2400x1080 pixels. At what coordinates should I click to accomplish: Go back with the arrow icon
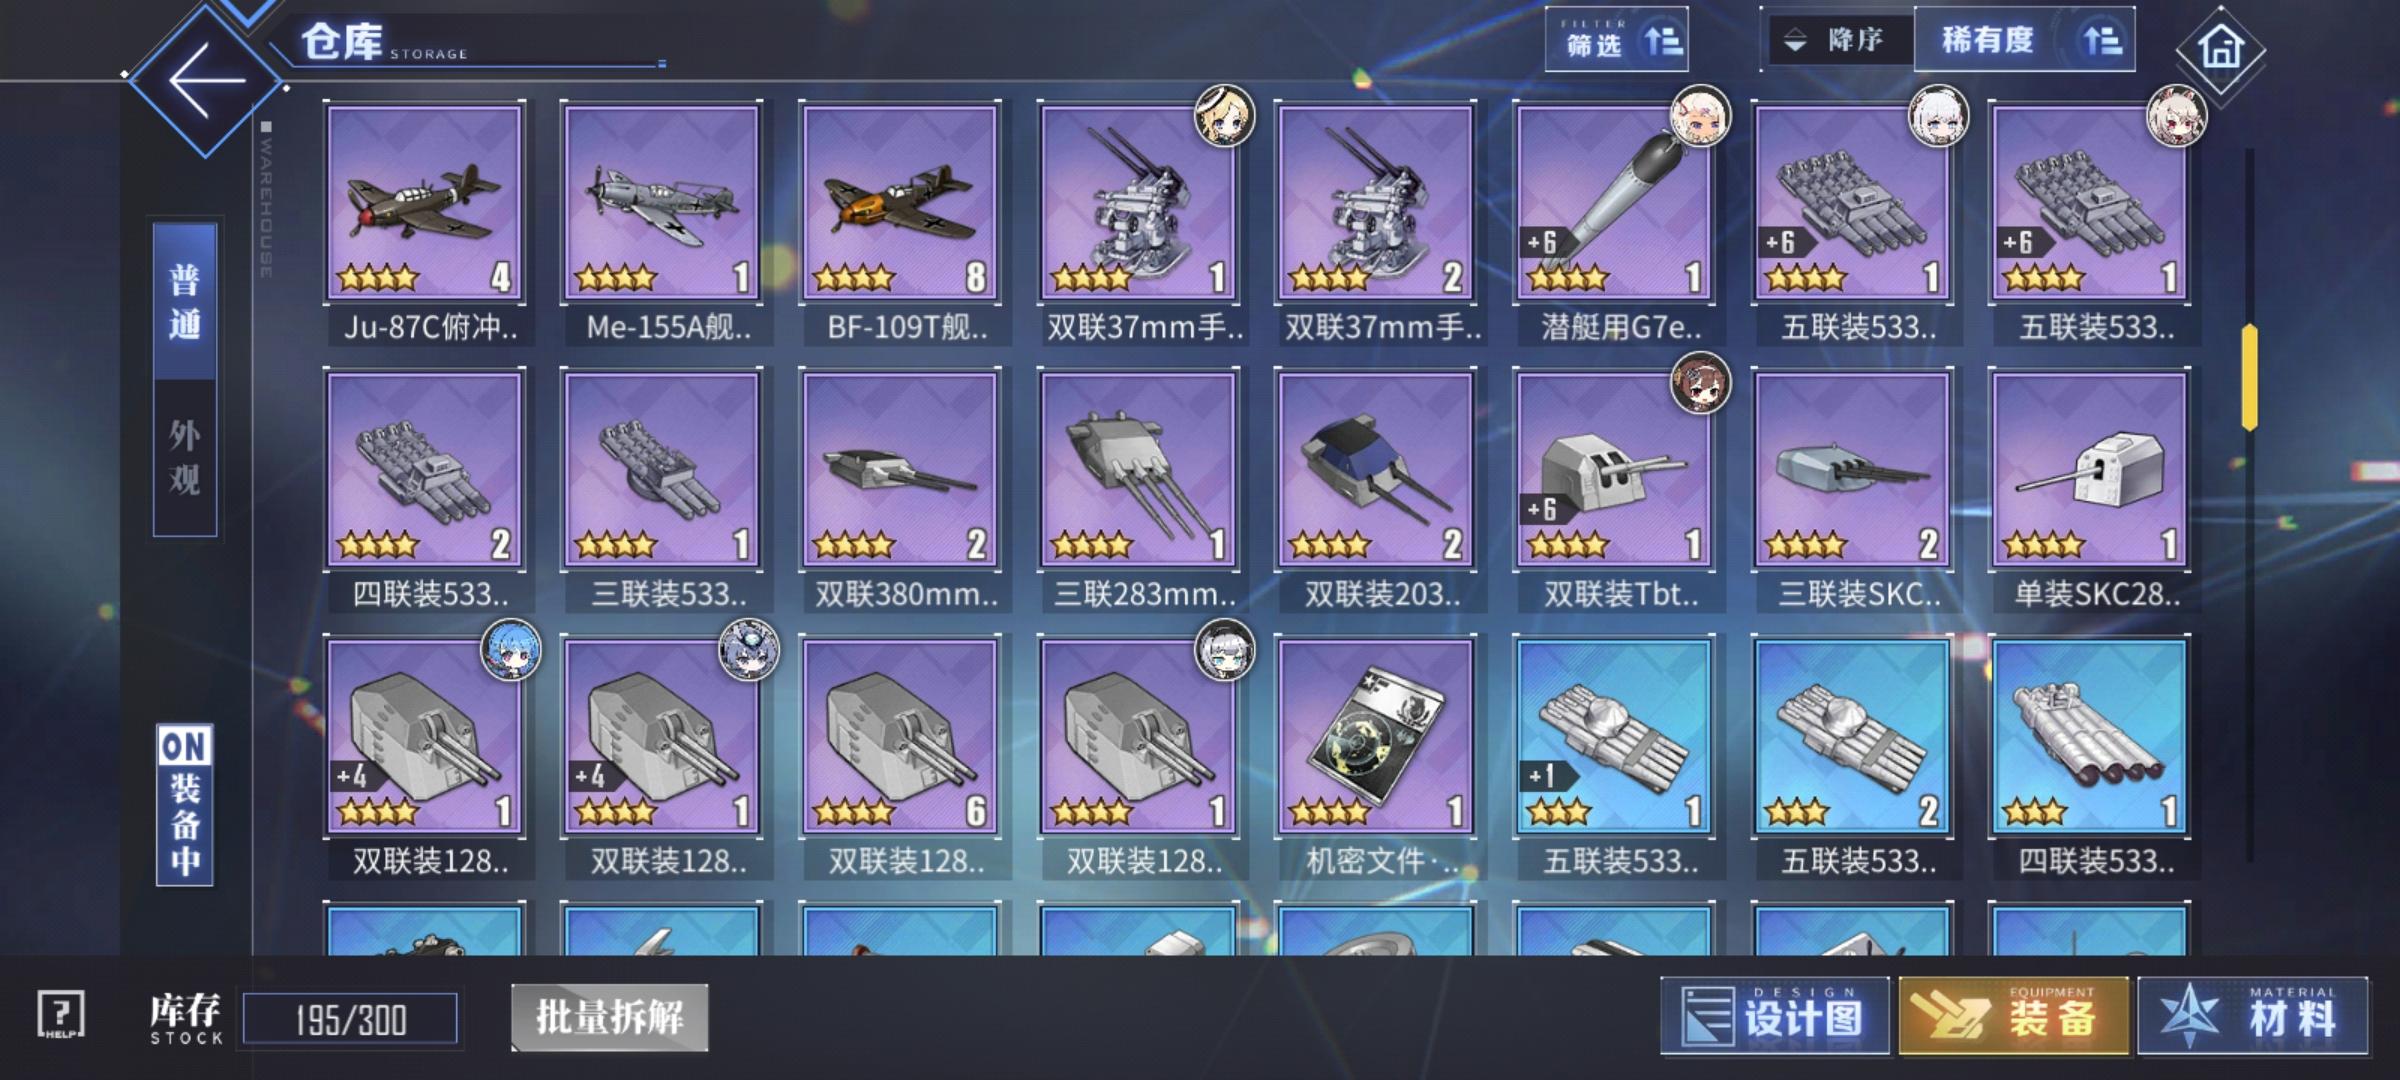click(x=207, y=80)
